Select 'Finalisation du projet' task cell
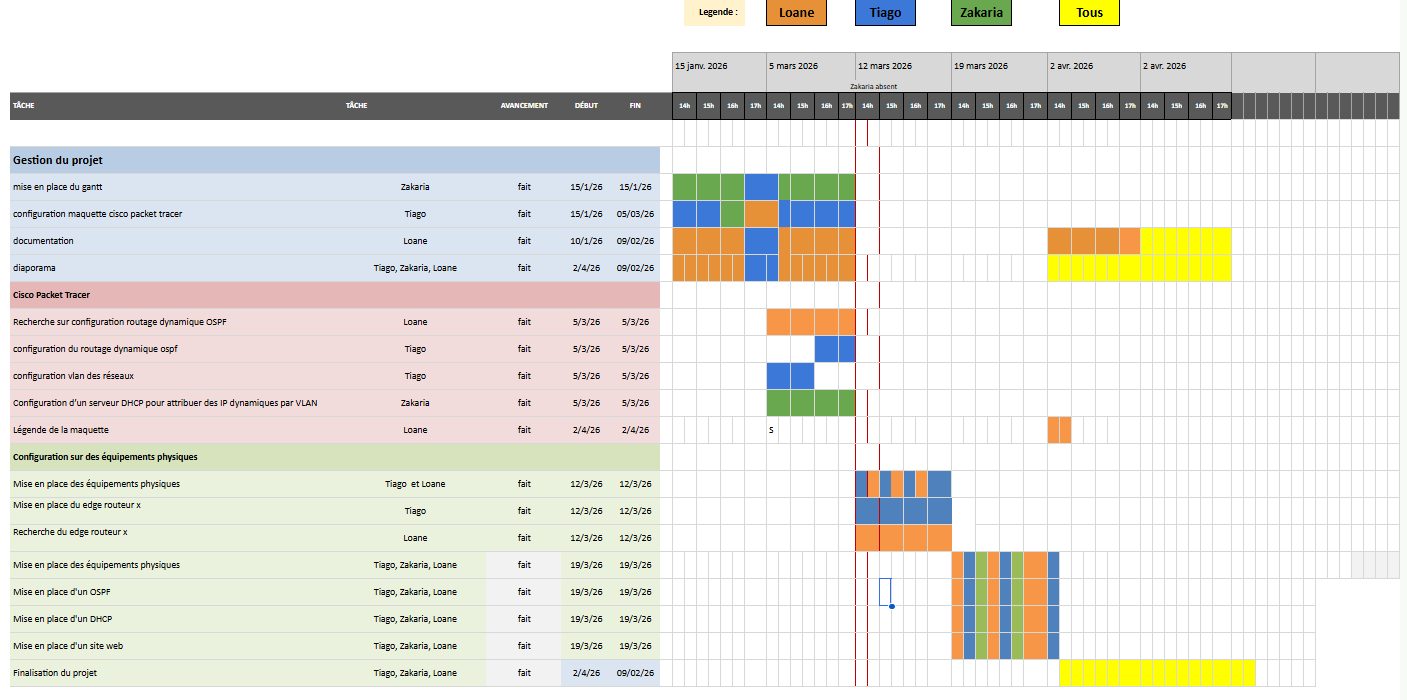 [55, 673]
